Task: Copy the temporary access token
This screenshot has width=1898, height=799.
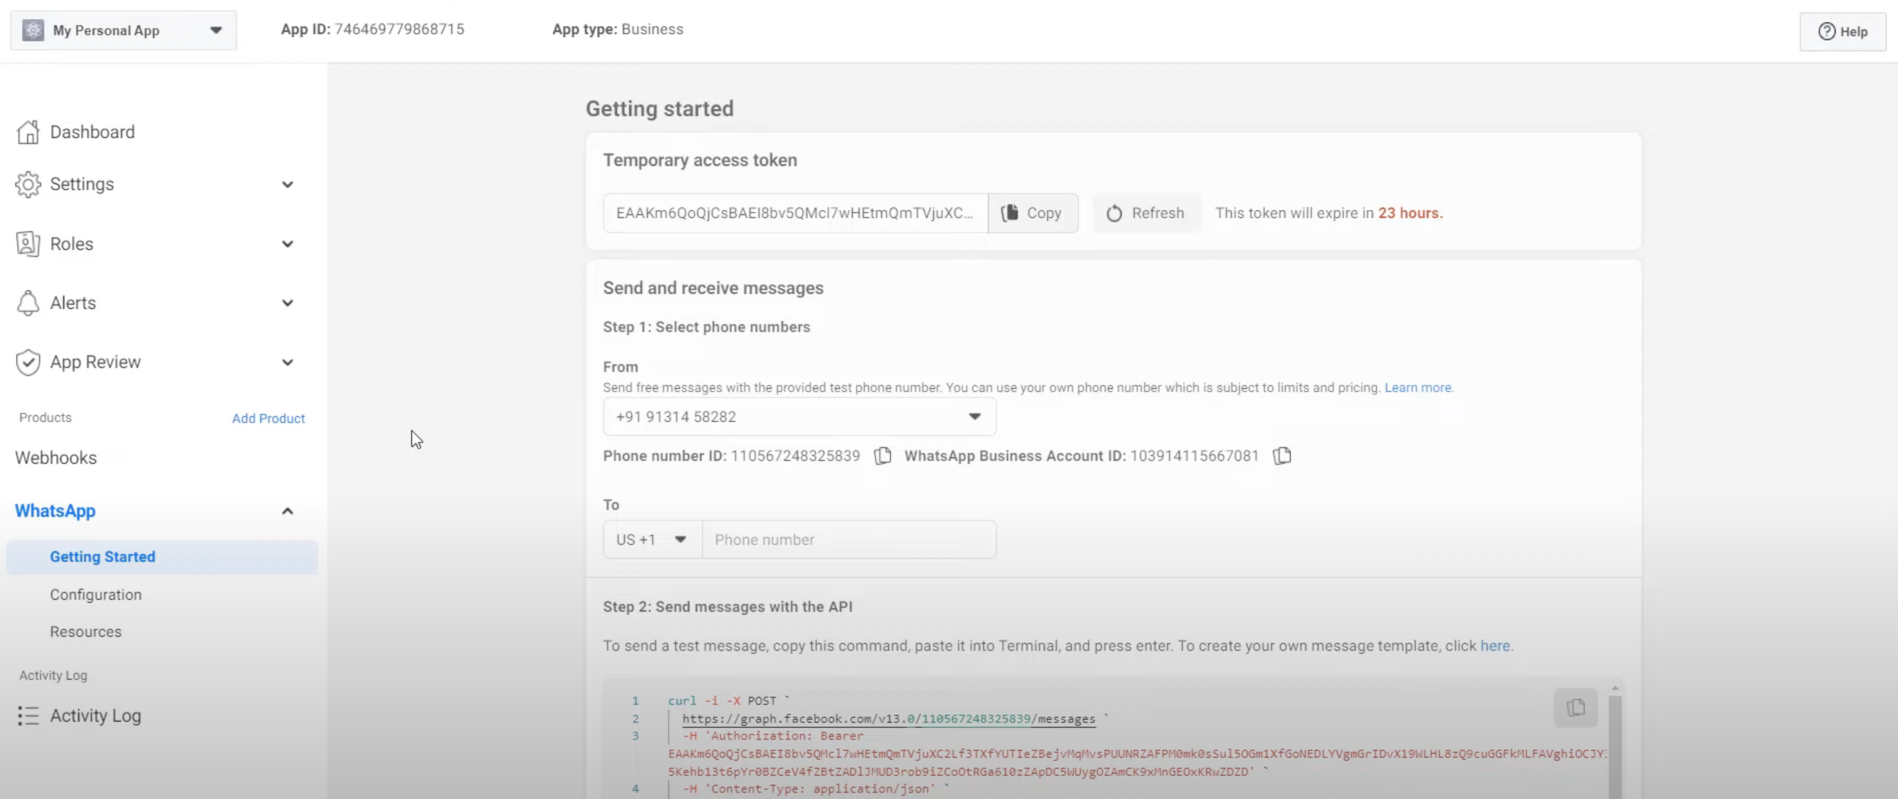Action: click(1033, 213)
